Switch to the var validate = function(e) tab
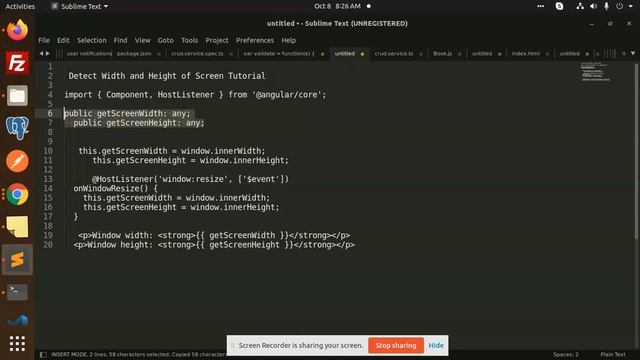The image size is (640, 360). click(x=279, y=53)
